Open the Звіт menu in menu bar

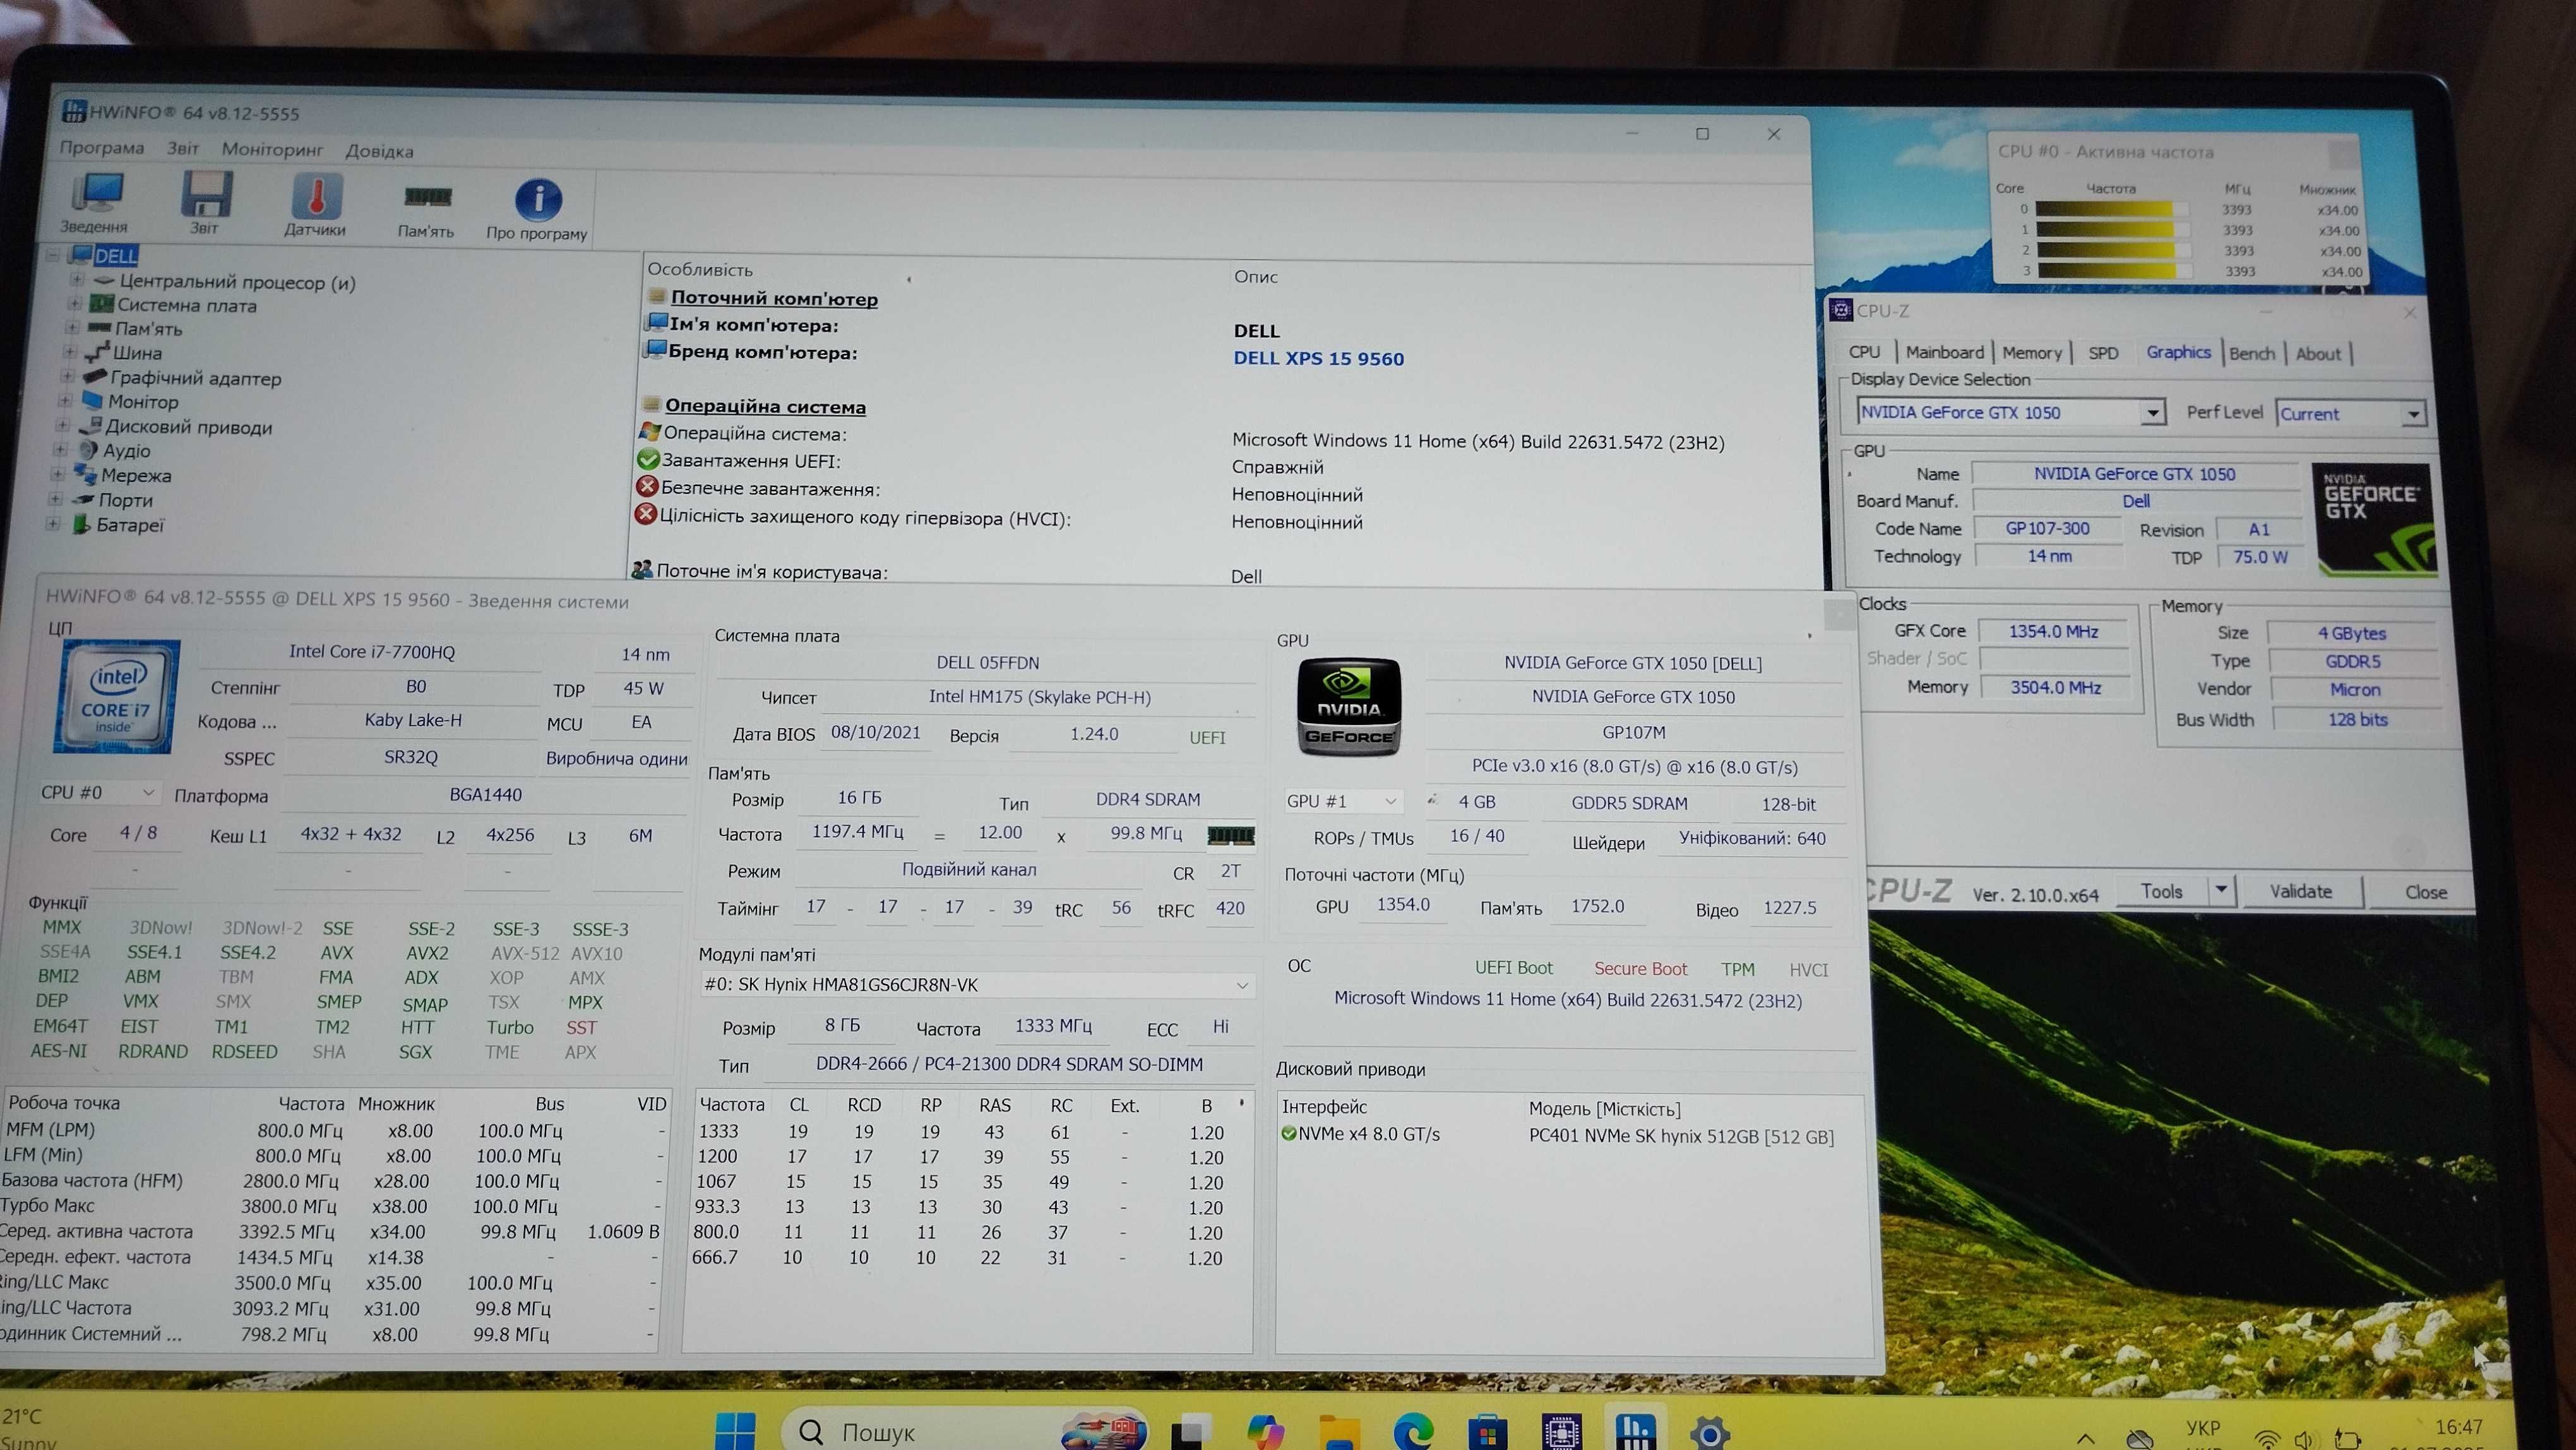pos(183,148)
